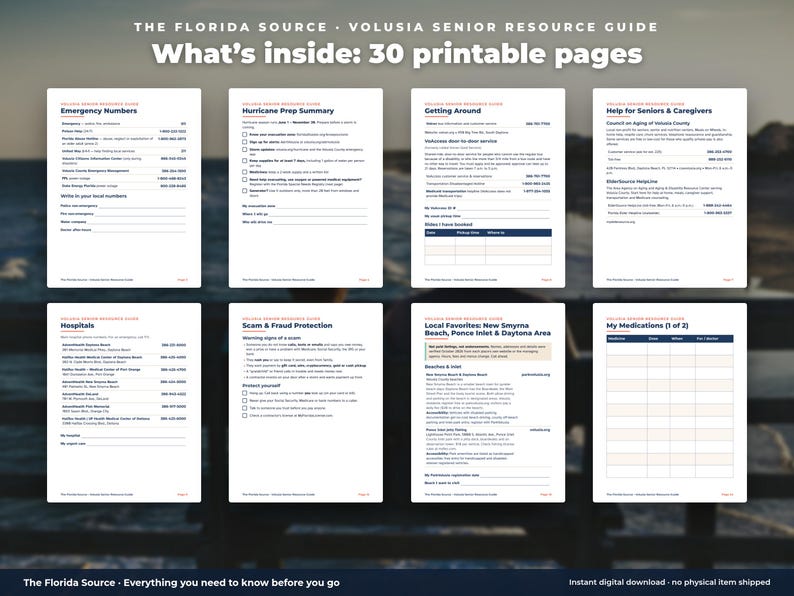
Task: Click 'Volusia County Emergency Management' row
Action: pos(124,171)
